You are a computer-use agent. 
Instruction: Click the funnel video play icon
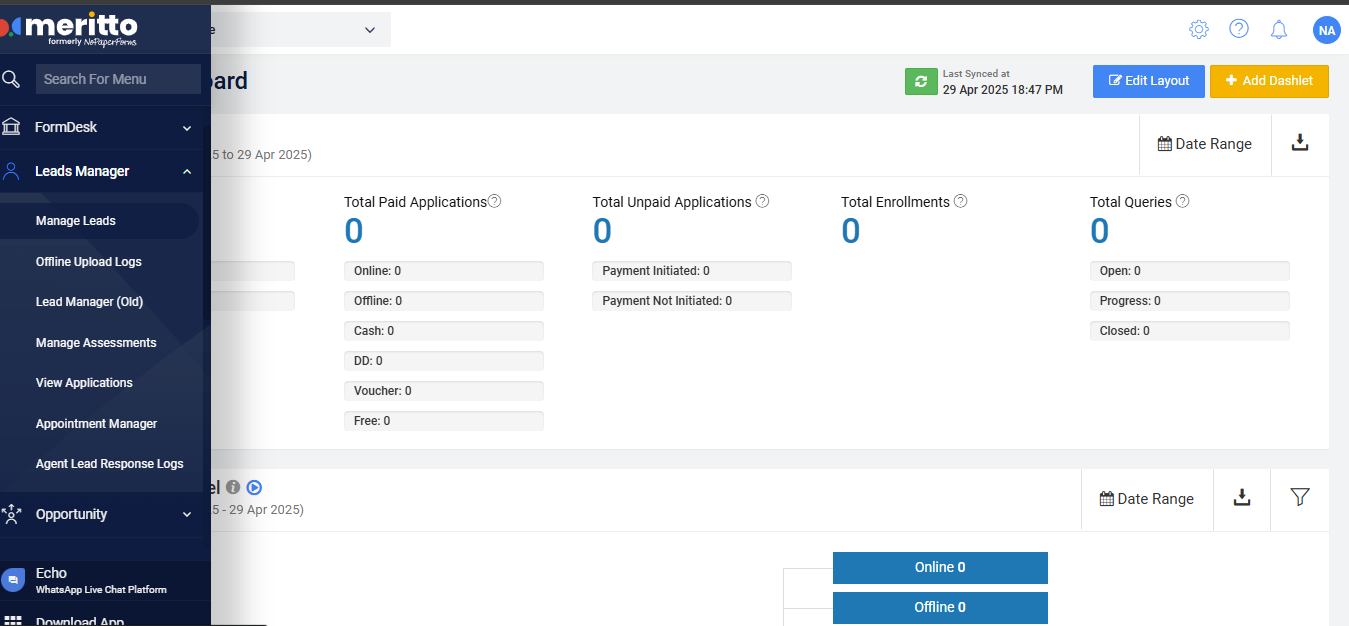(x=254, y=488)
